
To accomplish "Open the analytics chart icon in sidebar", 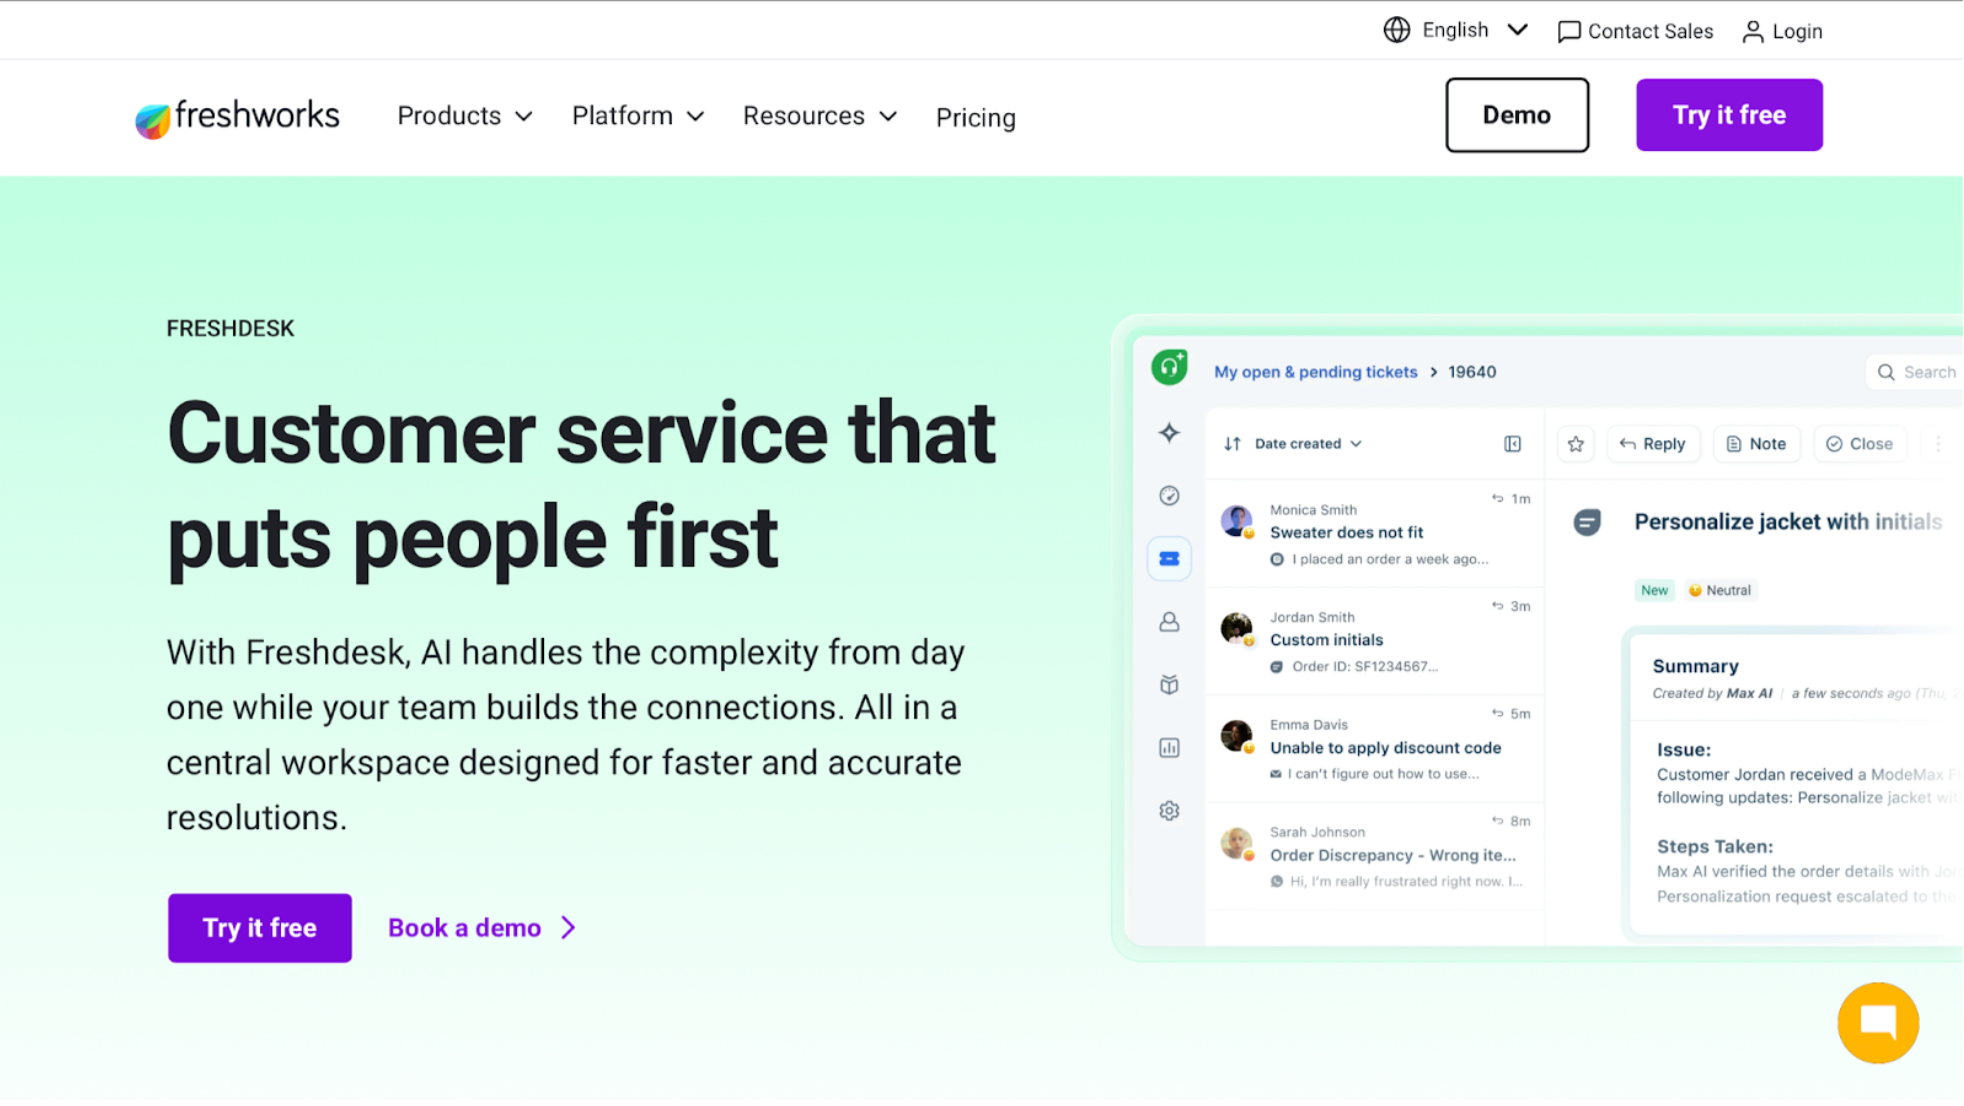I will pyautogui.click(x=1169, y=748).
